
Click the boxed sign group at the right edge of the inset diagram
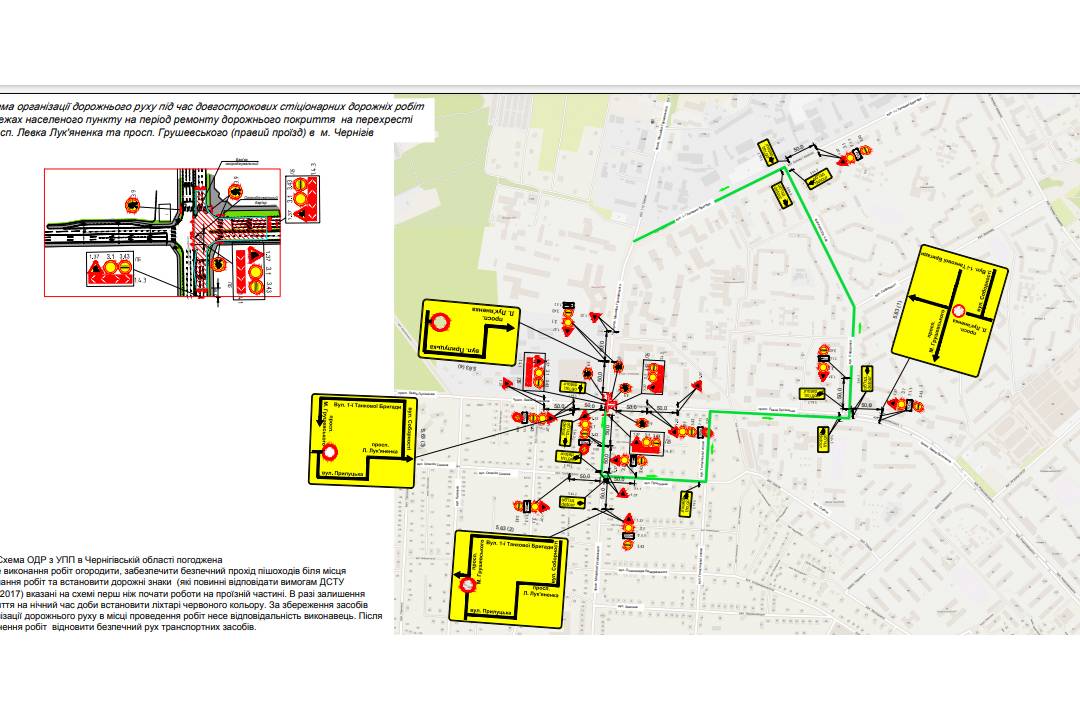coord(302,198)
